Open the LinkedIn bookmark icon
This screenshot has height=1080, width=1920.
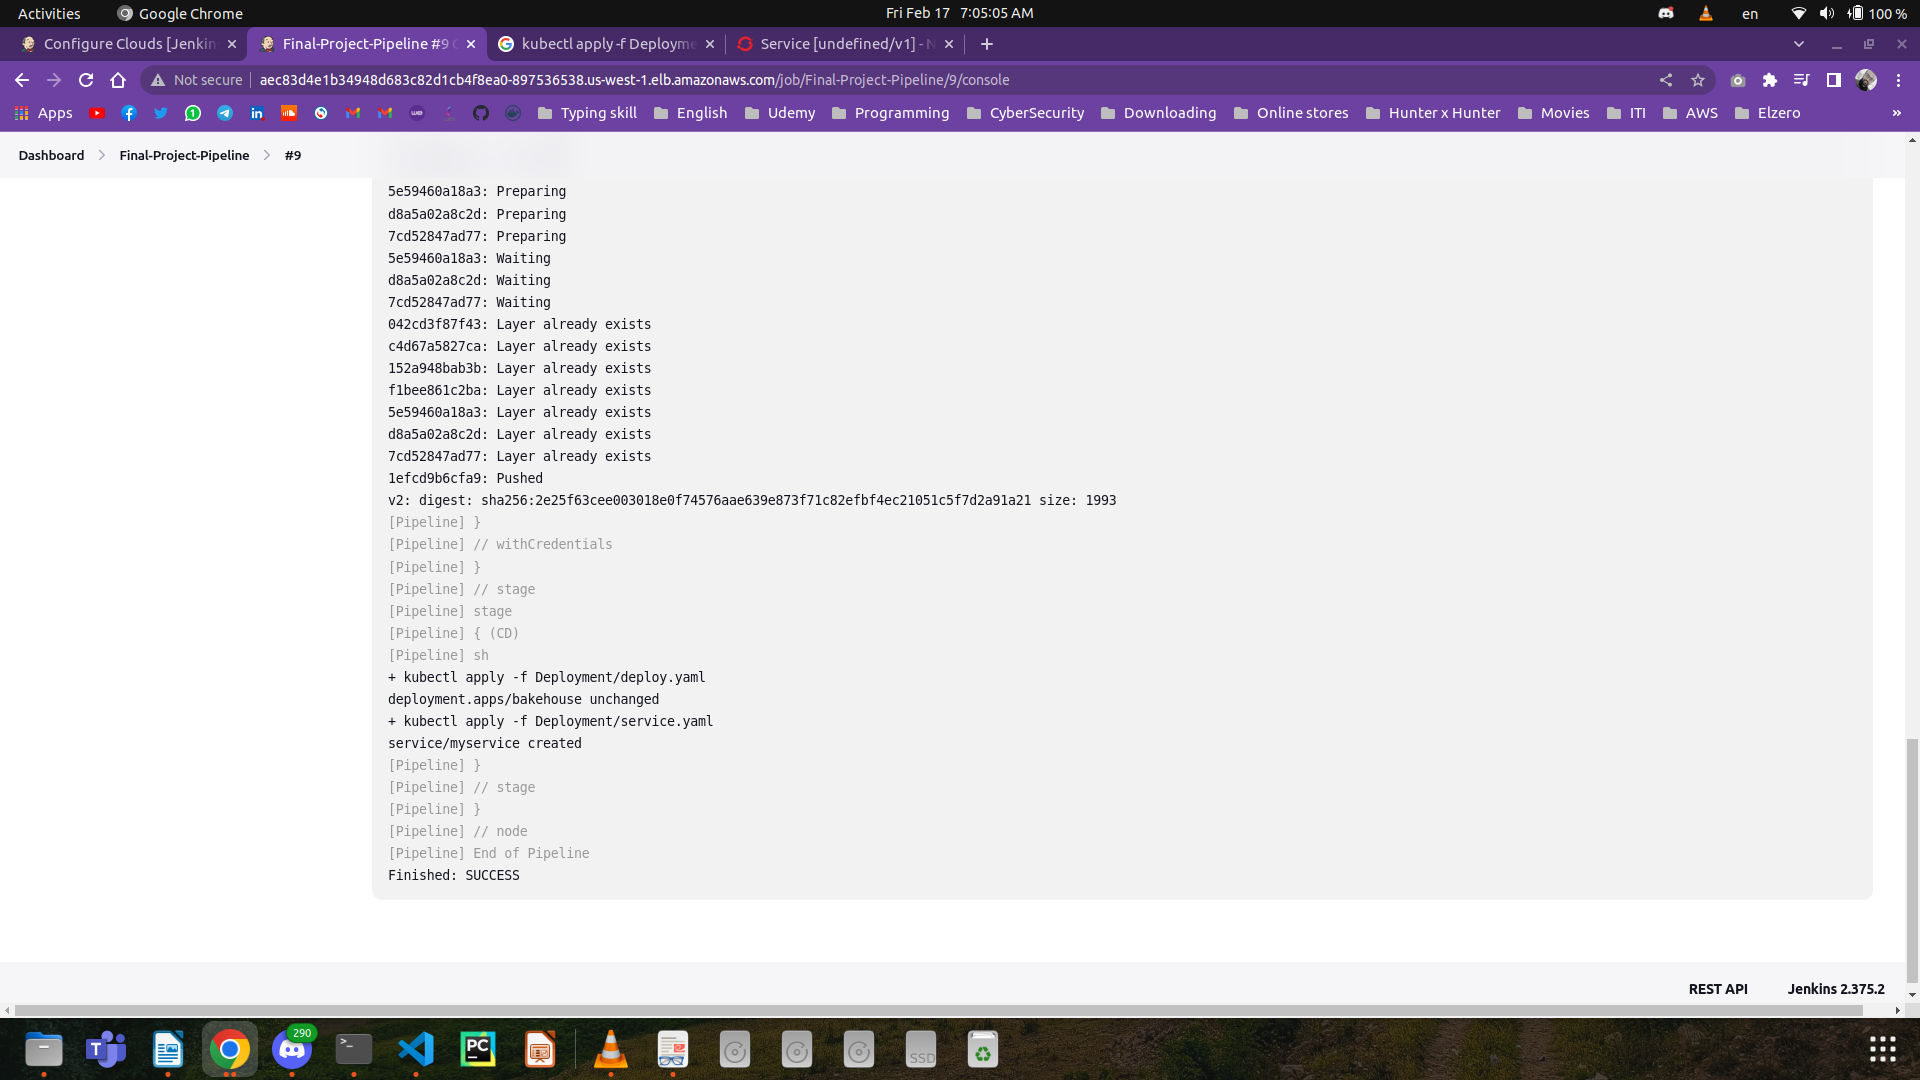point(257,113)
